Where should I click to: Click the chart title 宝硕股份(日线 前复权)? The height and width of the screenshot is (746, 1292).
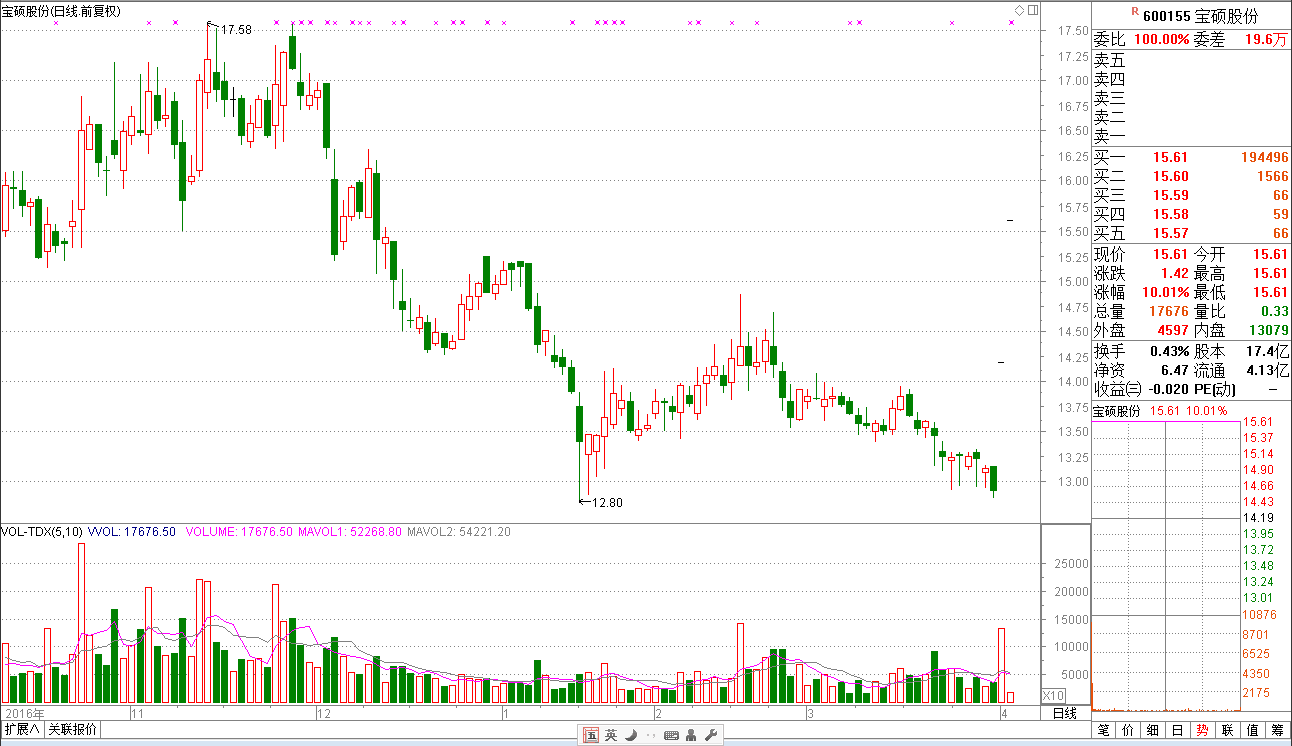62,11
